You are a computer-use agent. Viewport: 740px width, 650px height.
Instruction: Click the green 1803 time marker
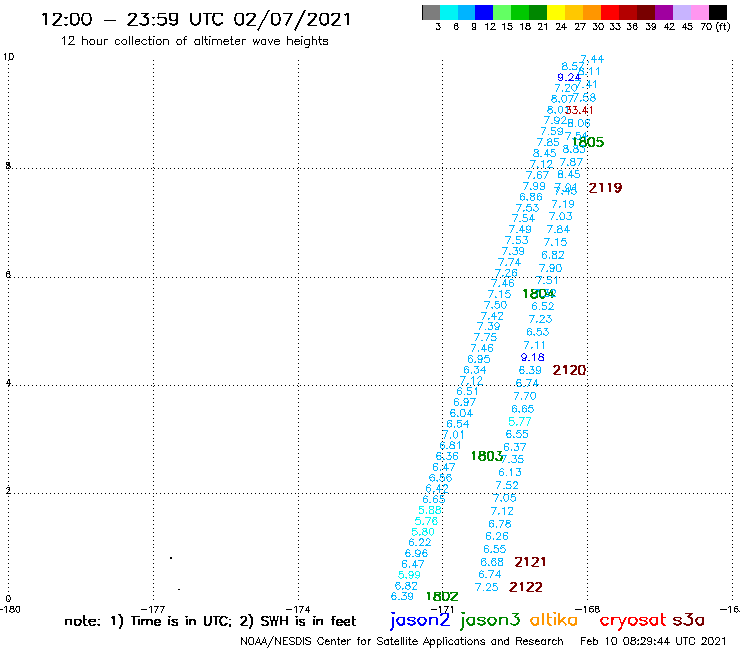click(487, 456)
